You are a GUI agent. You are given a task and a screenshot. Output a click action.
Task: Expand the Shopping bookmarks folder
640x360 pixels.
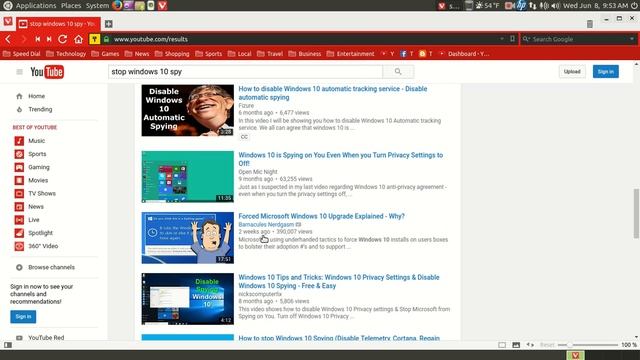point(172,54)
